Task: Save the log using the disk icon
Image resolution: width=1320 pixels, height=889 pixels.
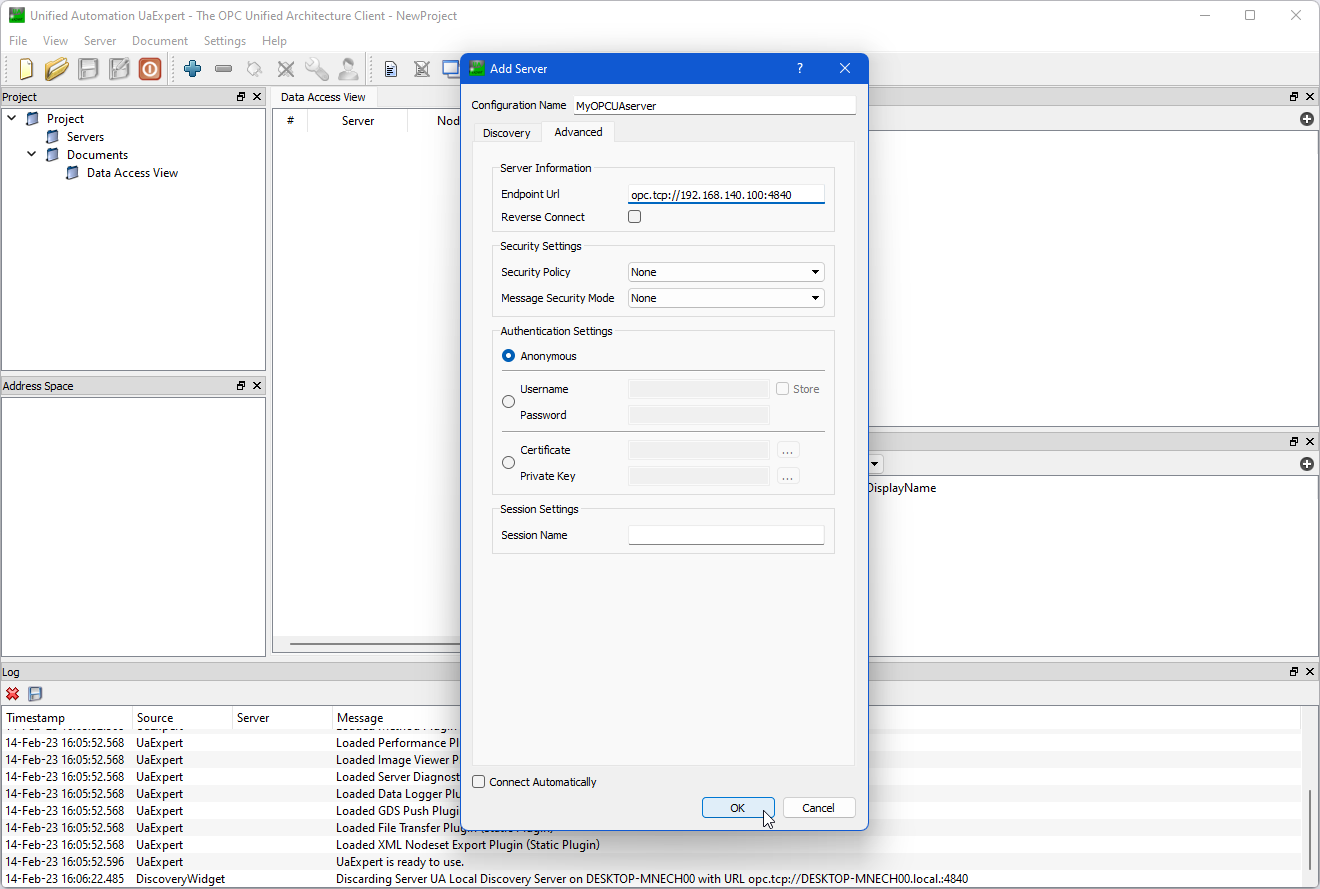Action: pyautogui.click(x=35, y=694)
